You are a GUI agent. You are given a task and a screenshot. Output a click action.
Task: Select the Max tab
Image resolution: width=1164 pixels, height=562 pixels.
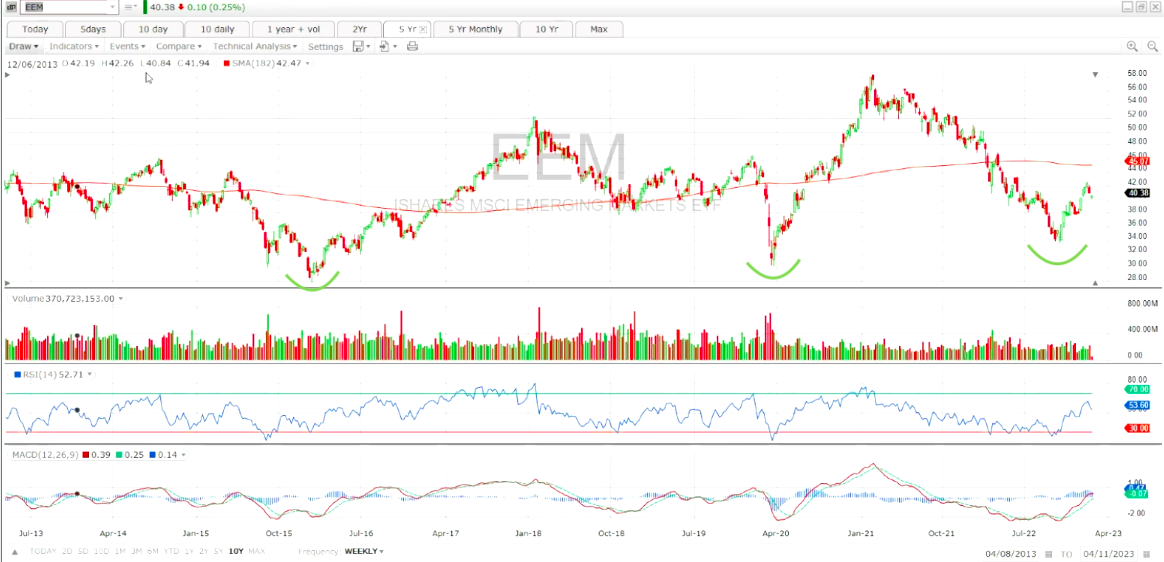[x=598, y=29]
